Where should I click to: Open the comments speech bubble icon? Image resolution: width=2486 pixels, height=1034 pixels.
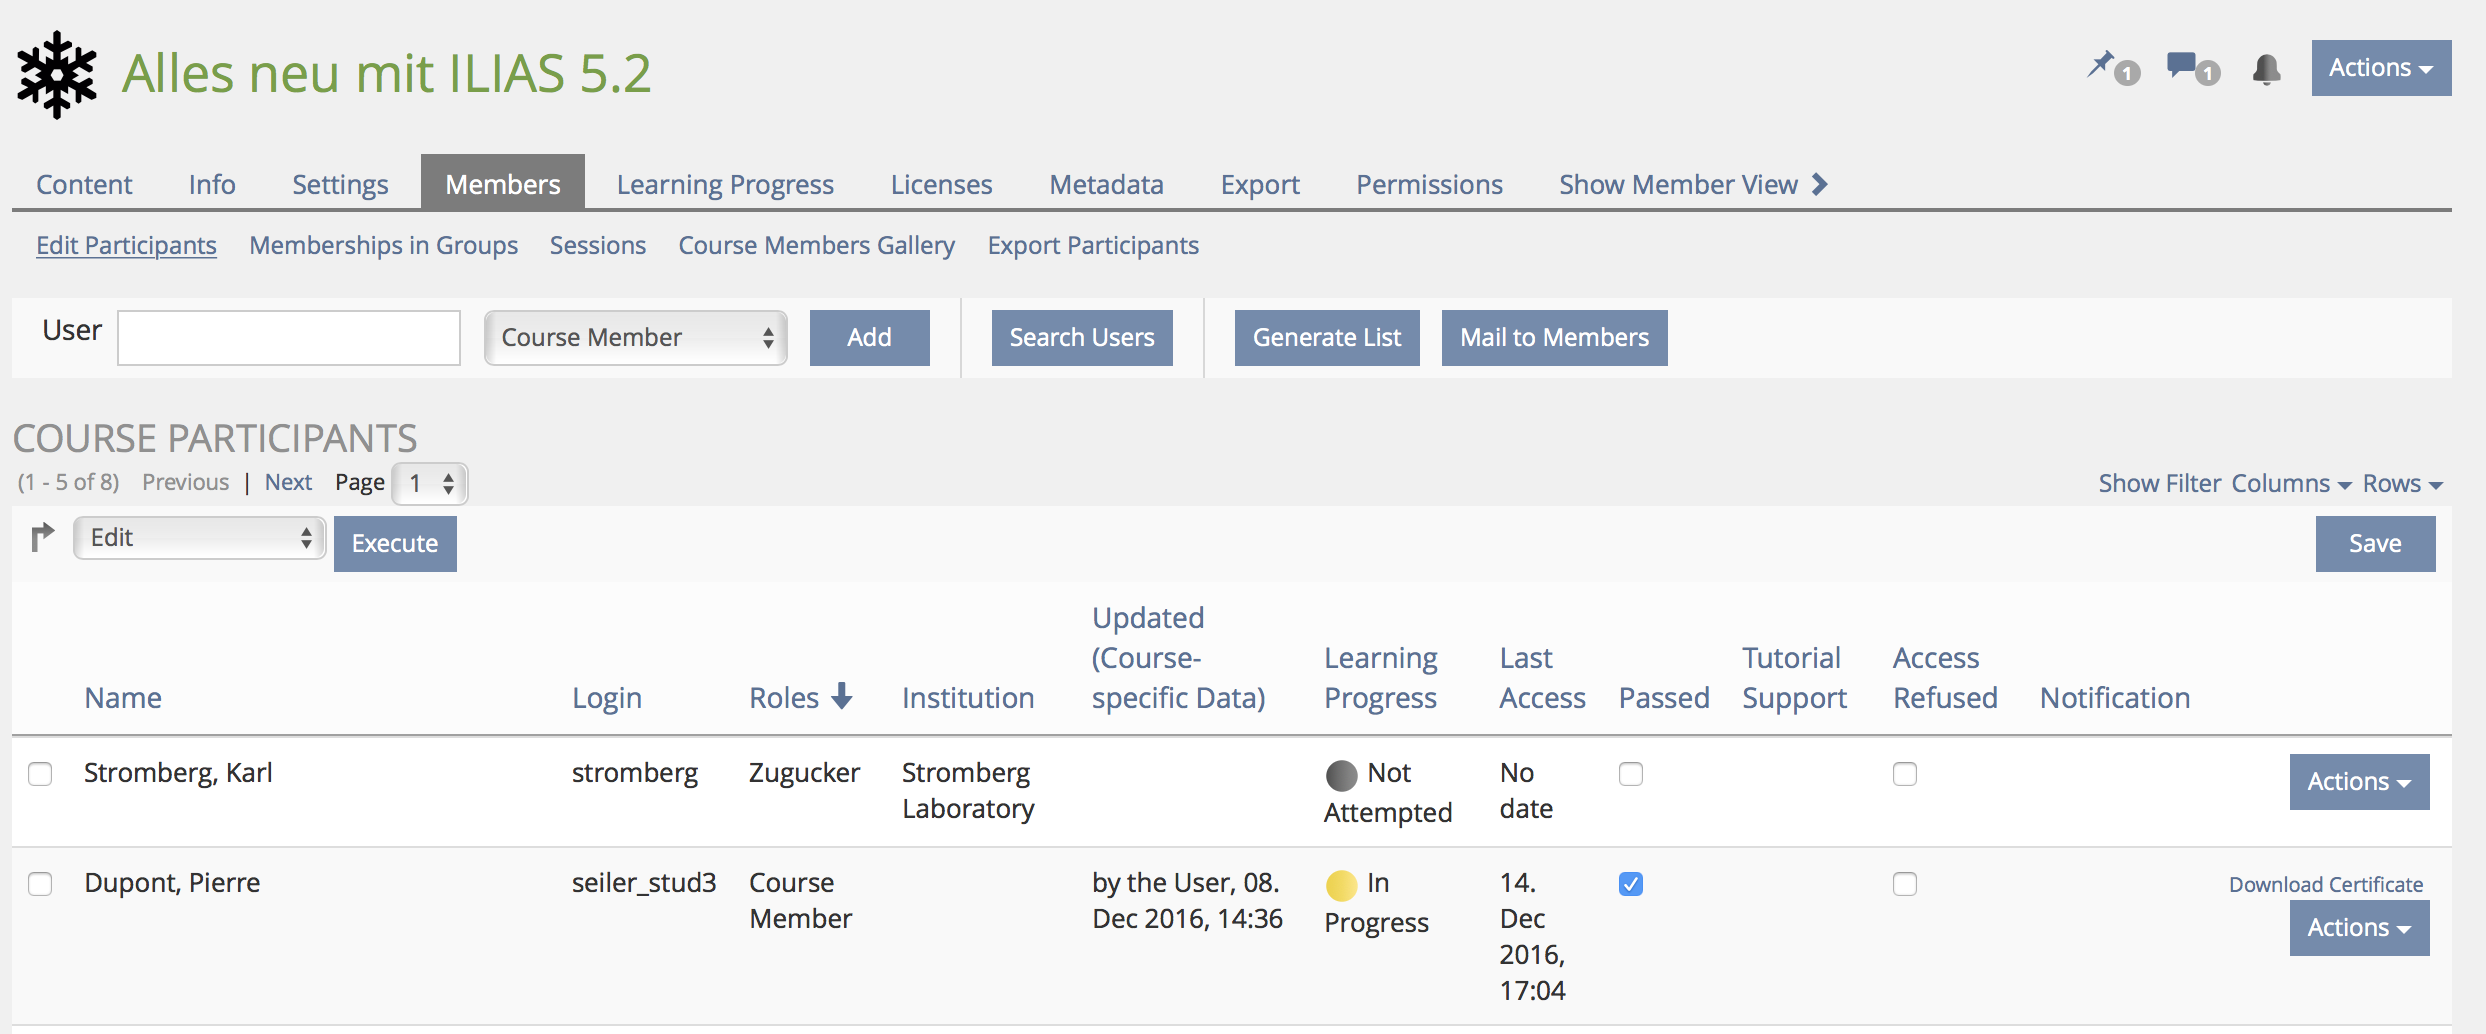[x=2182, y=66]
